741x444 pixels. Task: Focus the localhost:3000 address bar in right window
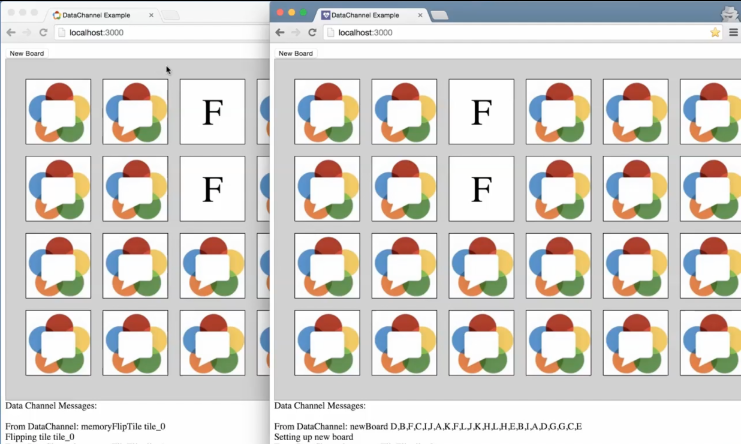(x=500, y=33)
